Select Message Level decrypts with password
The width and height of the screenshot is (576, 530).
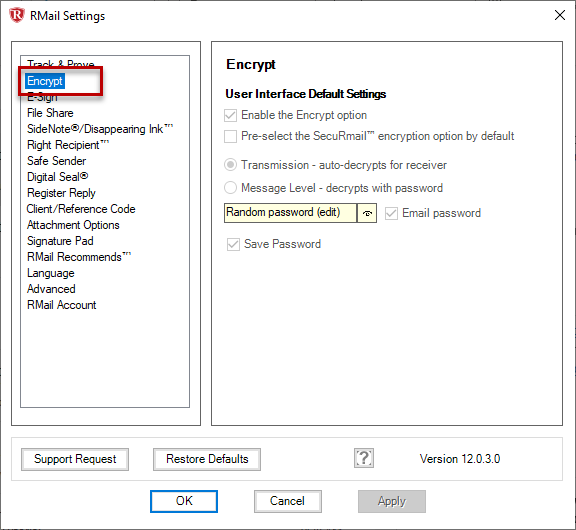(230, 188)
